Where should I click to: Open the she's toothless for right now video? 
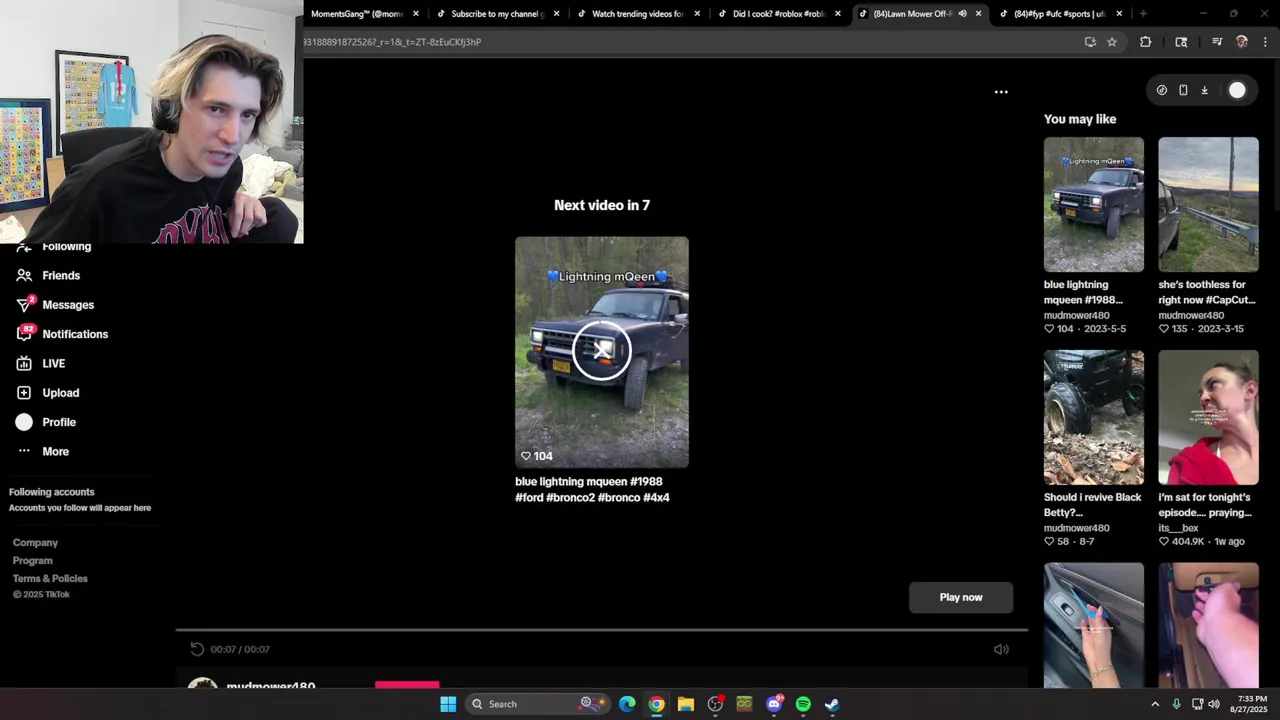click(x=1208, y=205)
